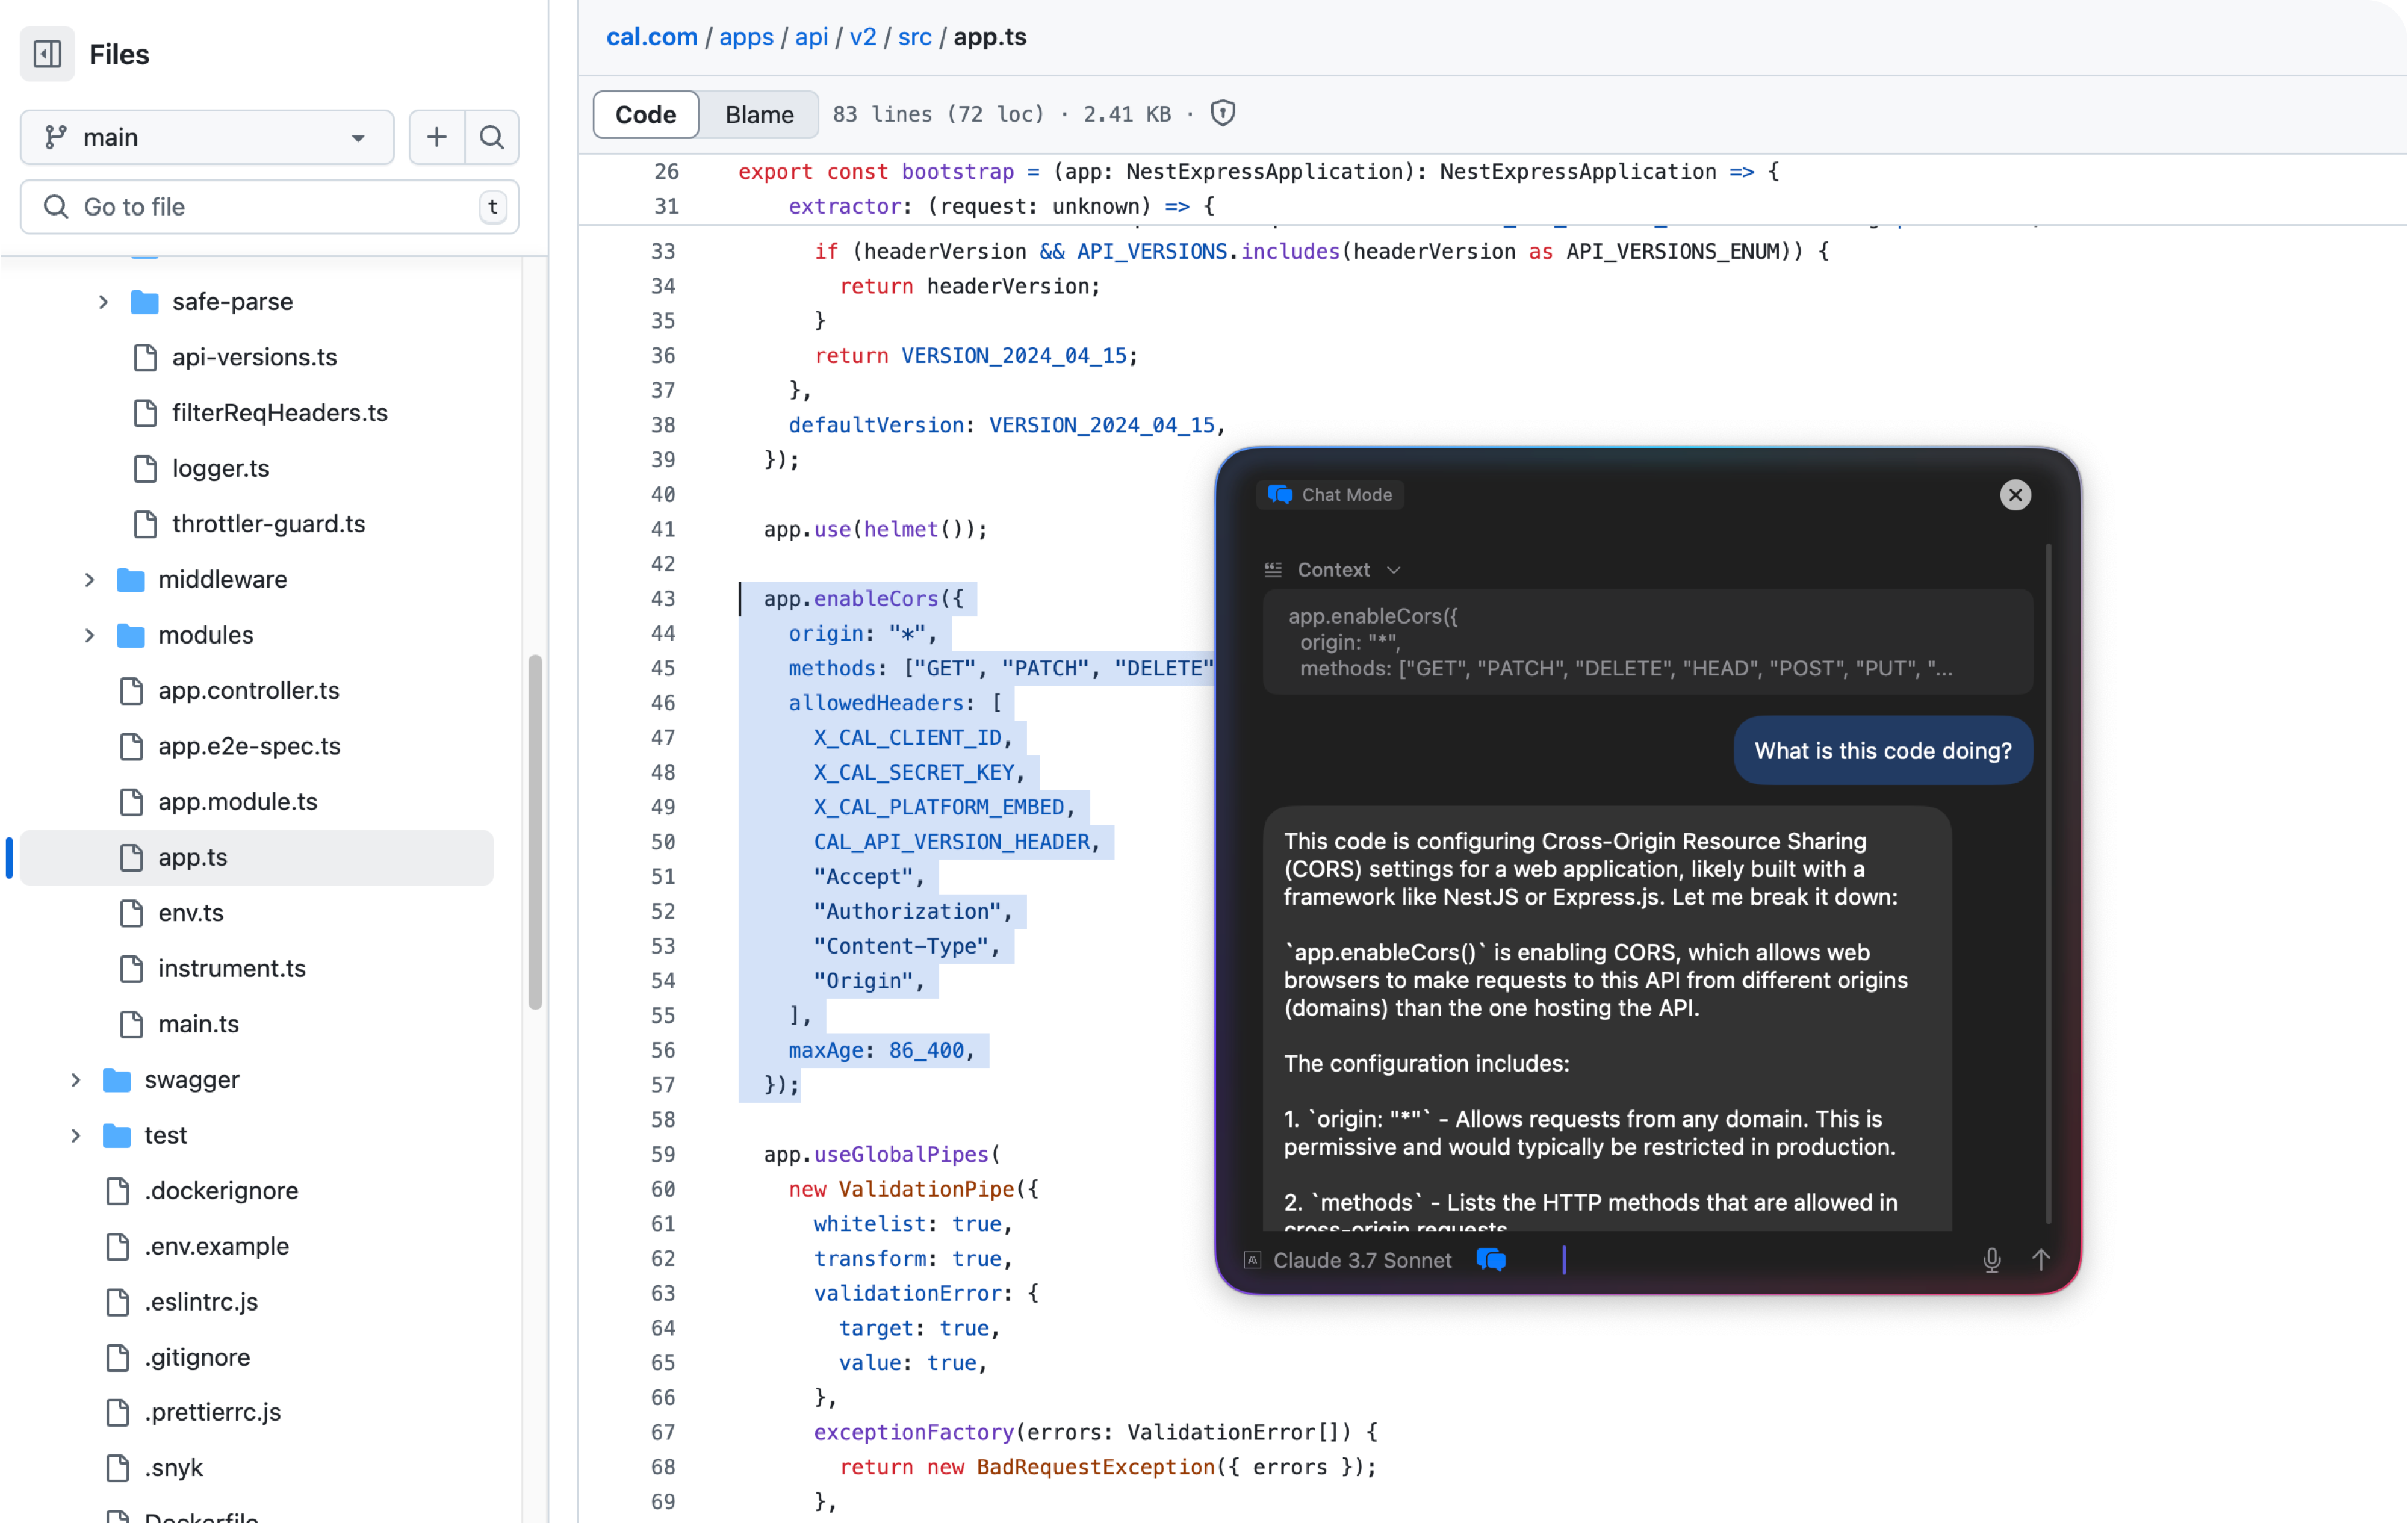Image resolution: width=2408 pixels, height=1523 pixels.
Task: Expand the Context section chevron
Action: (1394, 570)
